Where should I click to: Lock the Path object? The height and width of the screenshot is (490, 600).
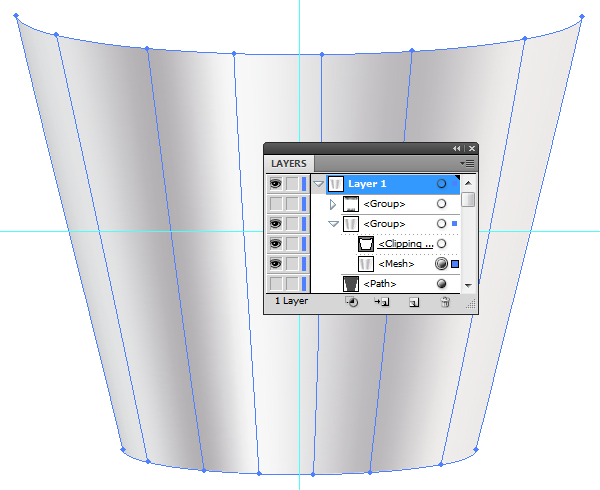point(292,283)
